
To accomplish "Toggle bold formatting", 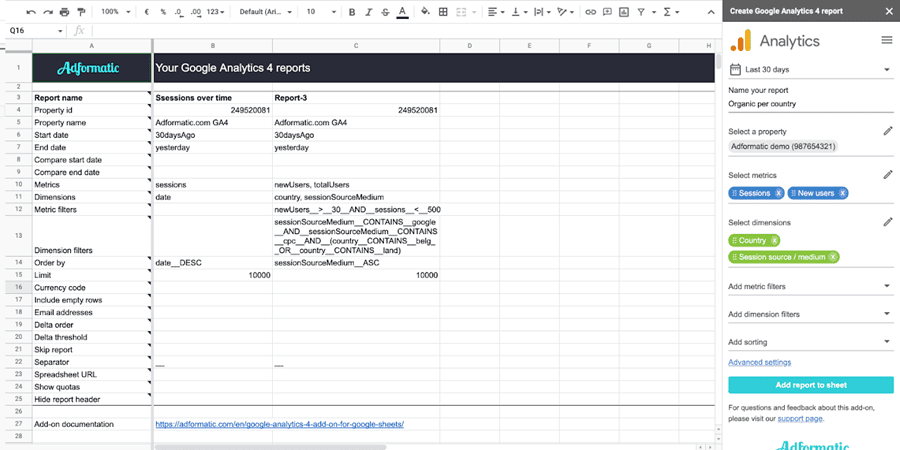I will tap(352, 11).
